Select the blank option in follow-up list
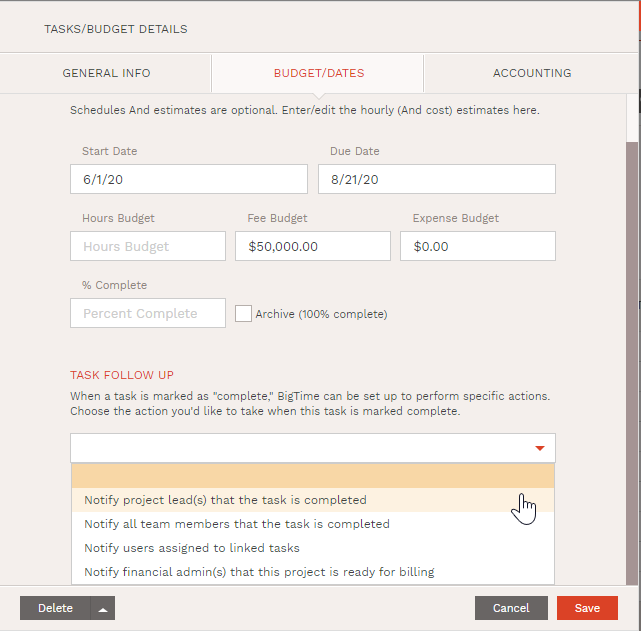641x631 pixels. pyautogui.click(x=313, y=476)
